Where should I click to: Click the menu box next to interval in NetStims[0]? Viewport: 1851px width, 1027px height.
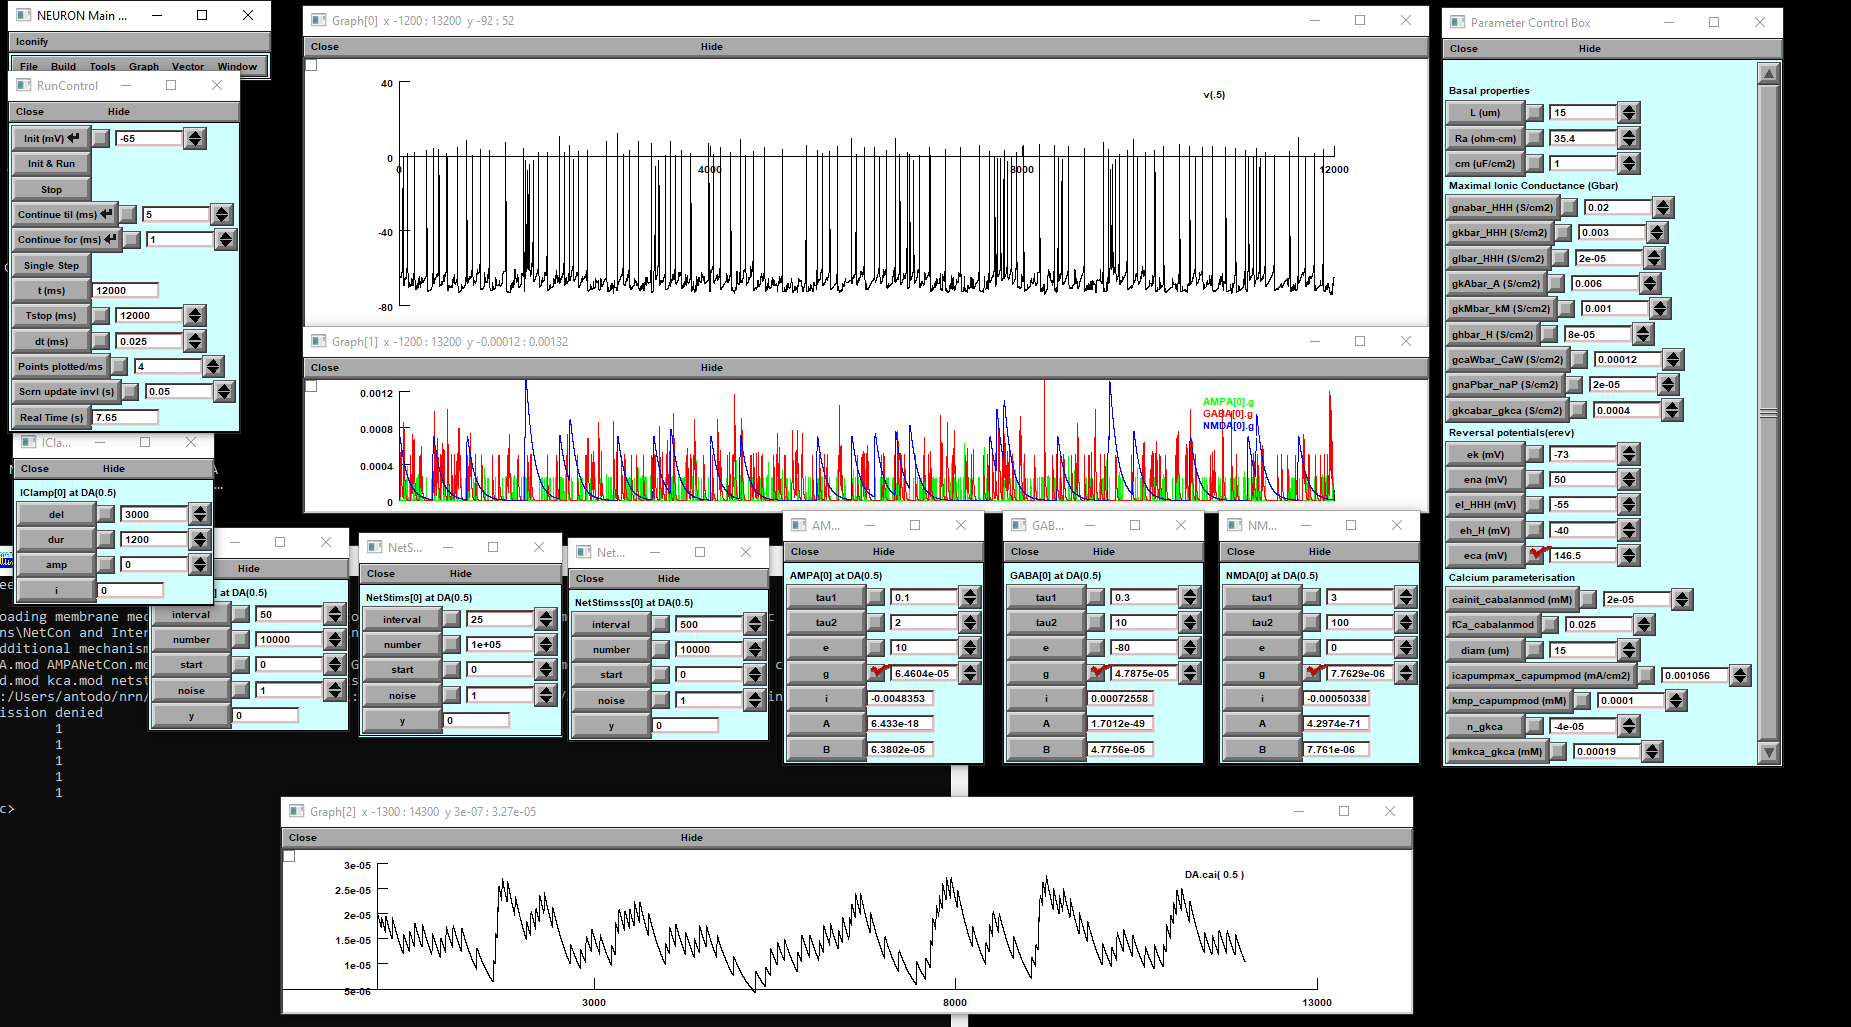[x=451, y=618]
